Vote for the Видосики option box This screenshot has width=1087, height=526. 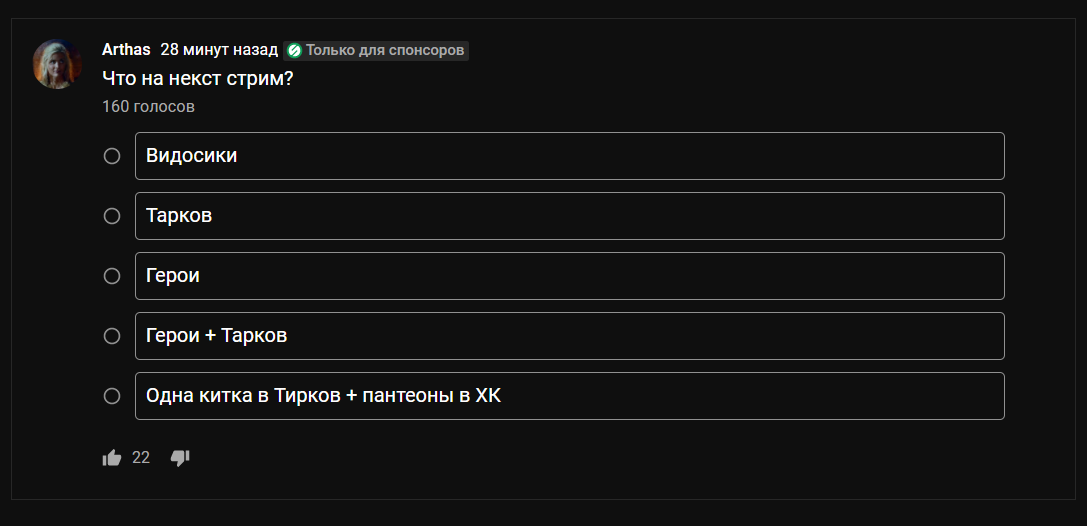[569, 156]
